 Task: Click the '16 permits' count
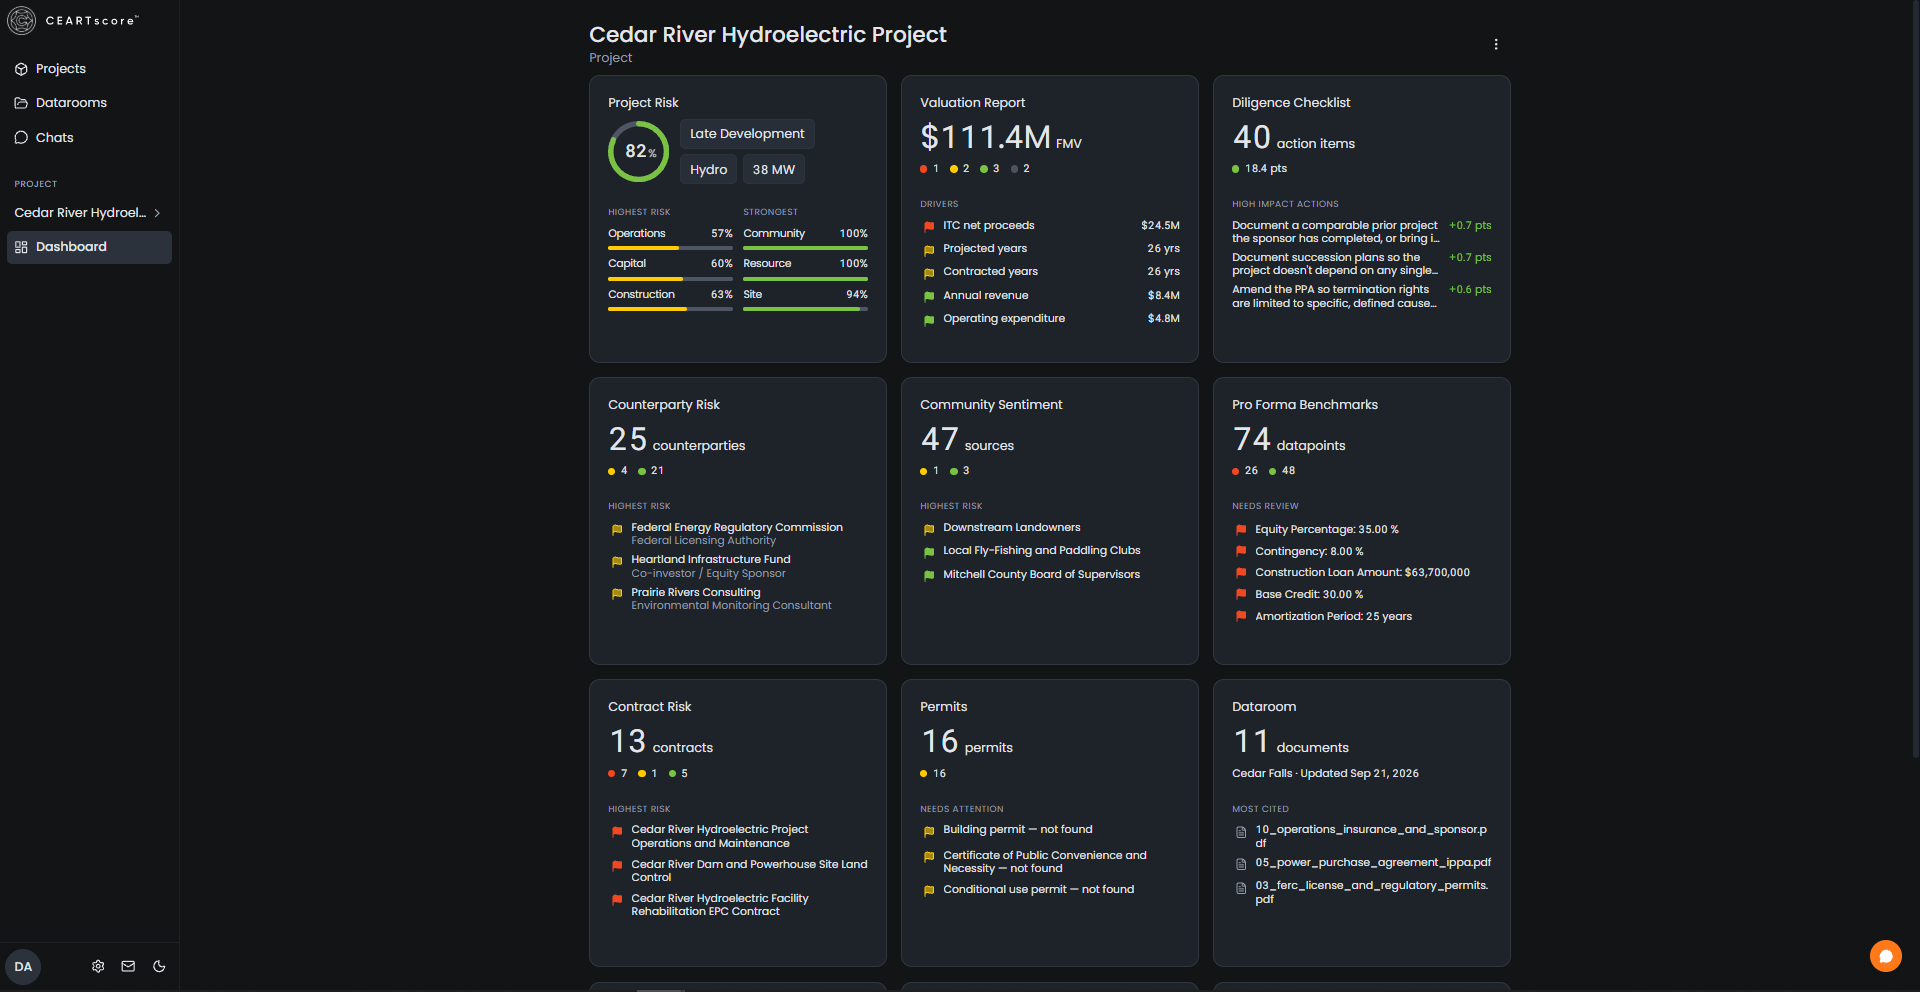point(966,742)
